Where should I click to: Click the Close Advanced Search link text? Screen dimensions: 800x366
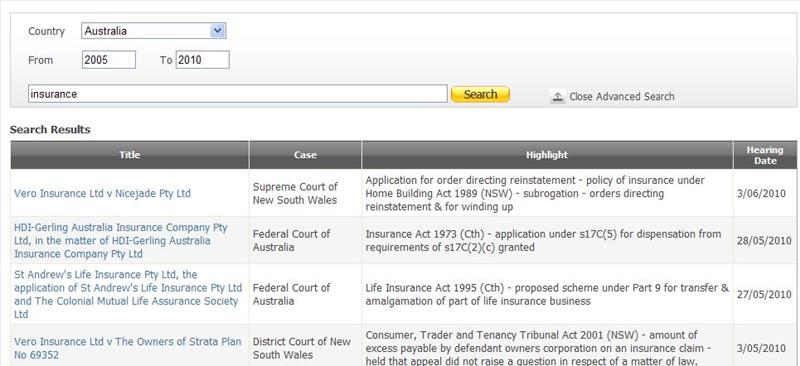[621, 96]
